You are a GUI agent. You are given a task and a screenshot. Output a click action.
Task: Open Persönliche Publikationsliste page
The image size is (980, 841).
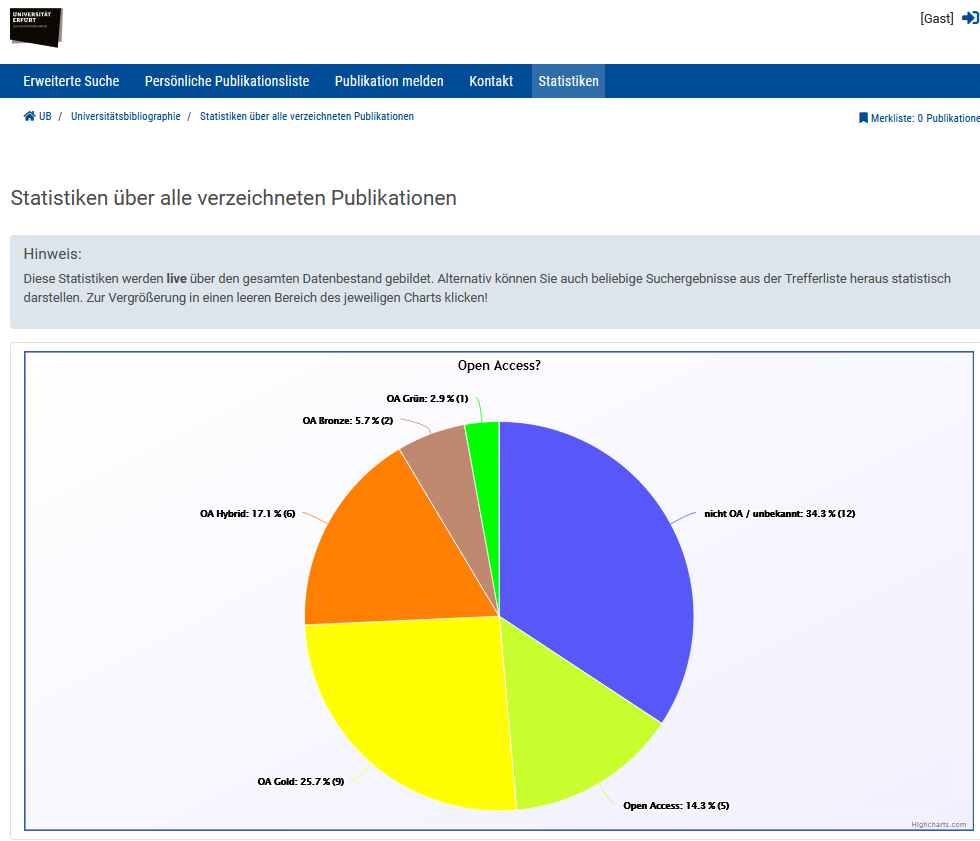coord(227,81)
